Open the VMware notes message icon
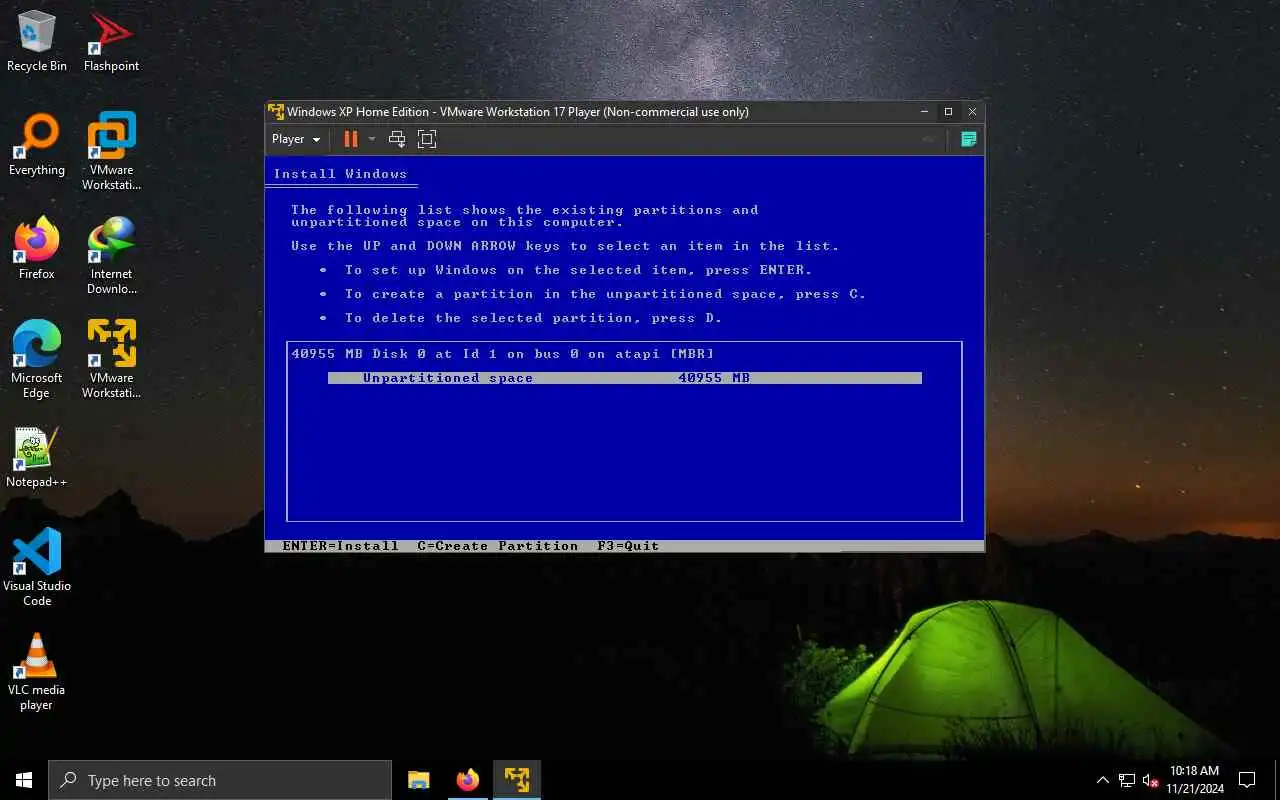 coord(968,139)
